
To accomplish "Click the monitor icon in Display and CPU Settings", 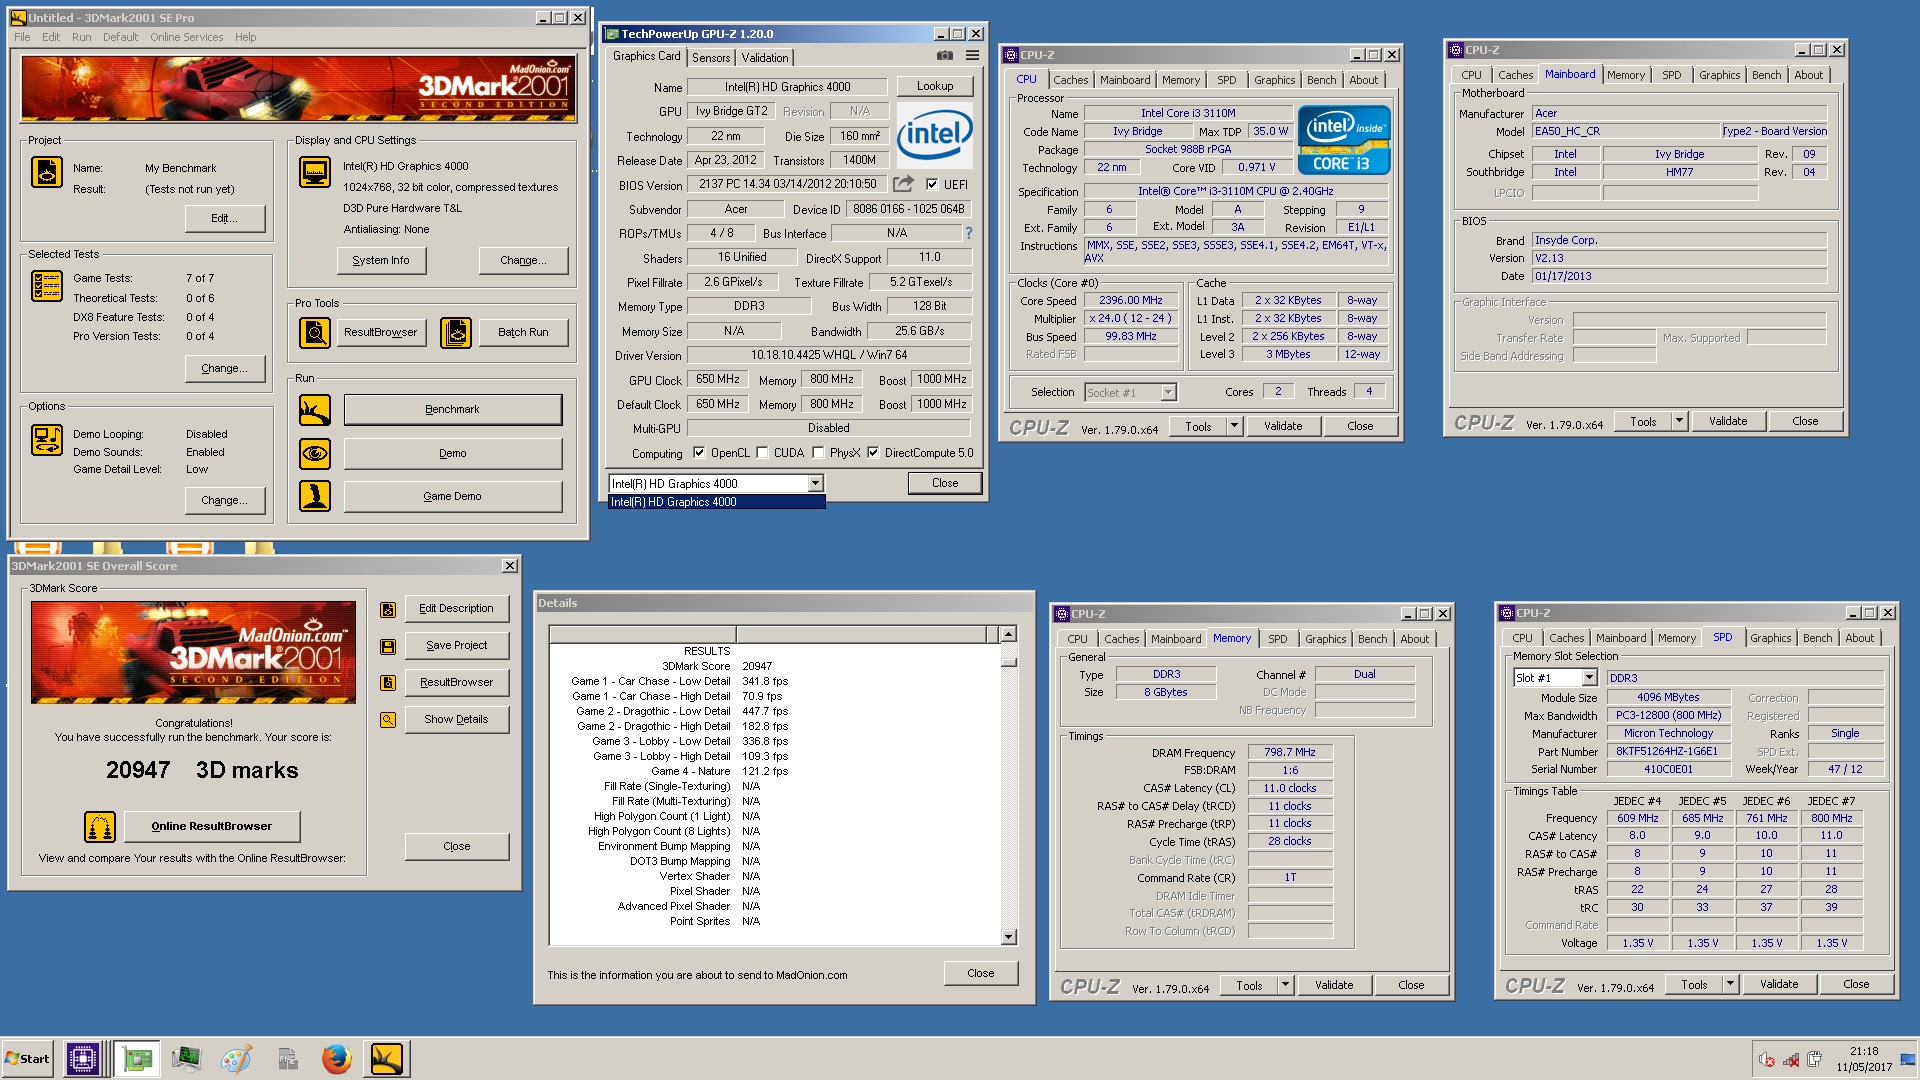I will [x=315, y=172].
